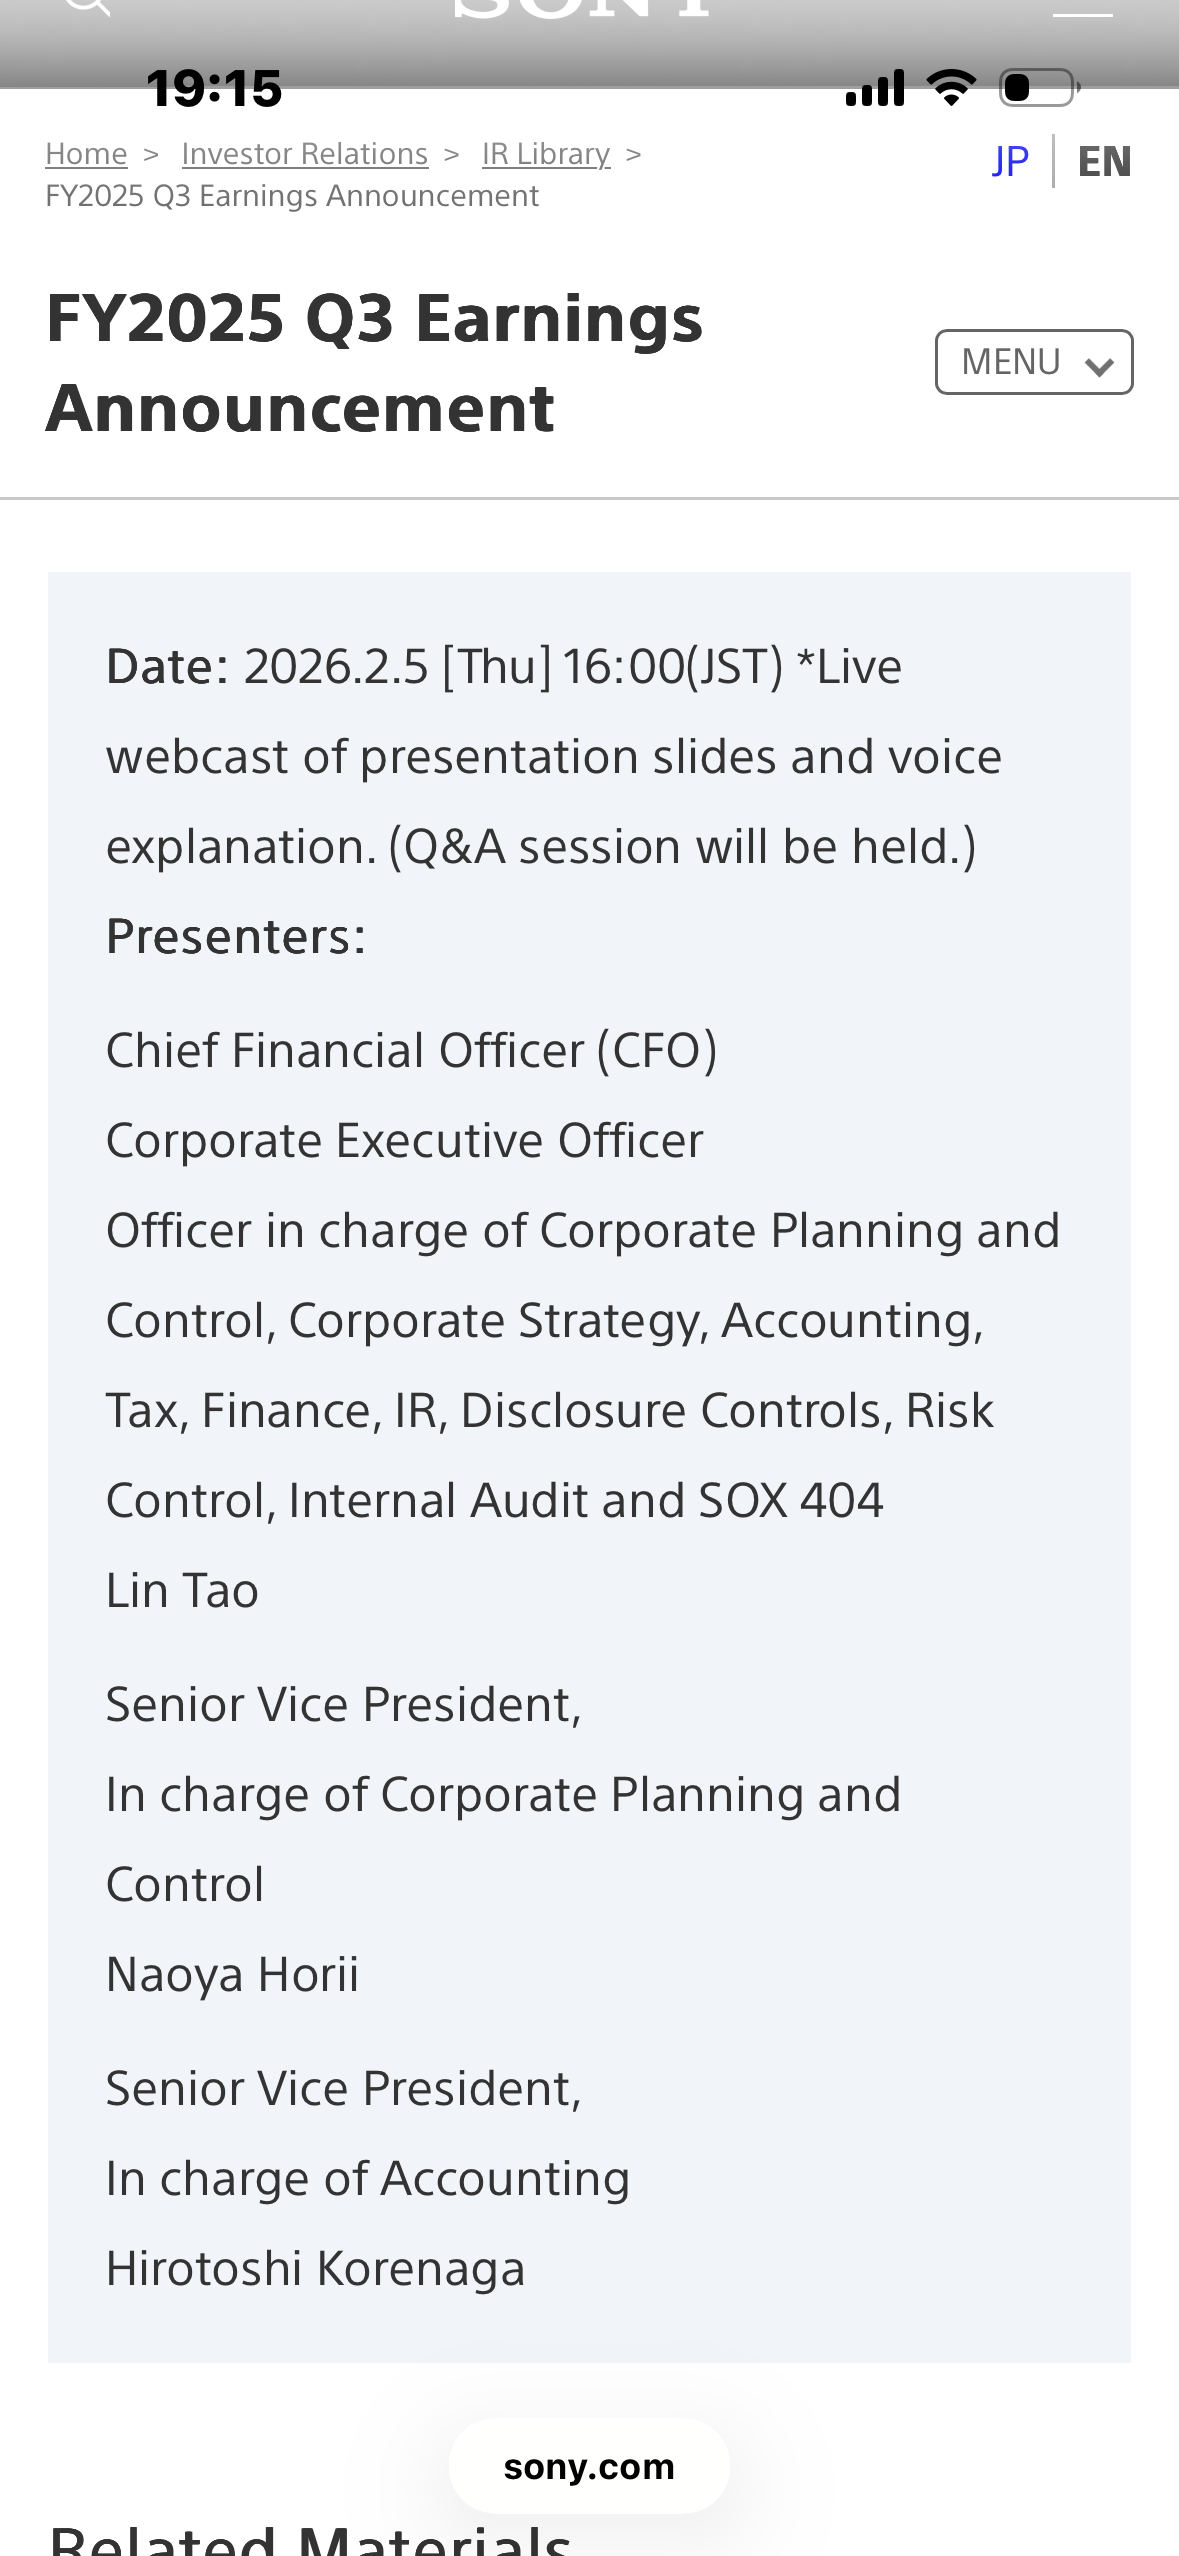
Task: Tap the sony.com address pill
Action: point(589,2466)
